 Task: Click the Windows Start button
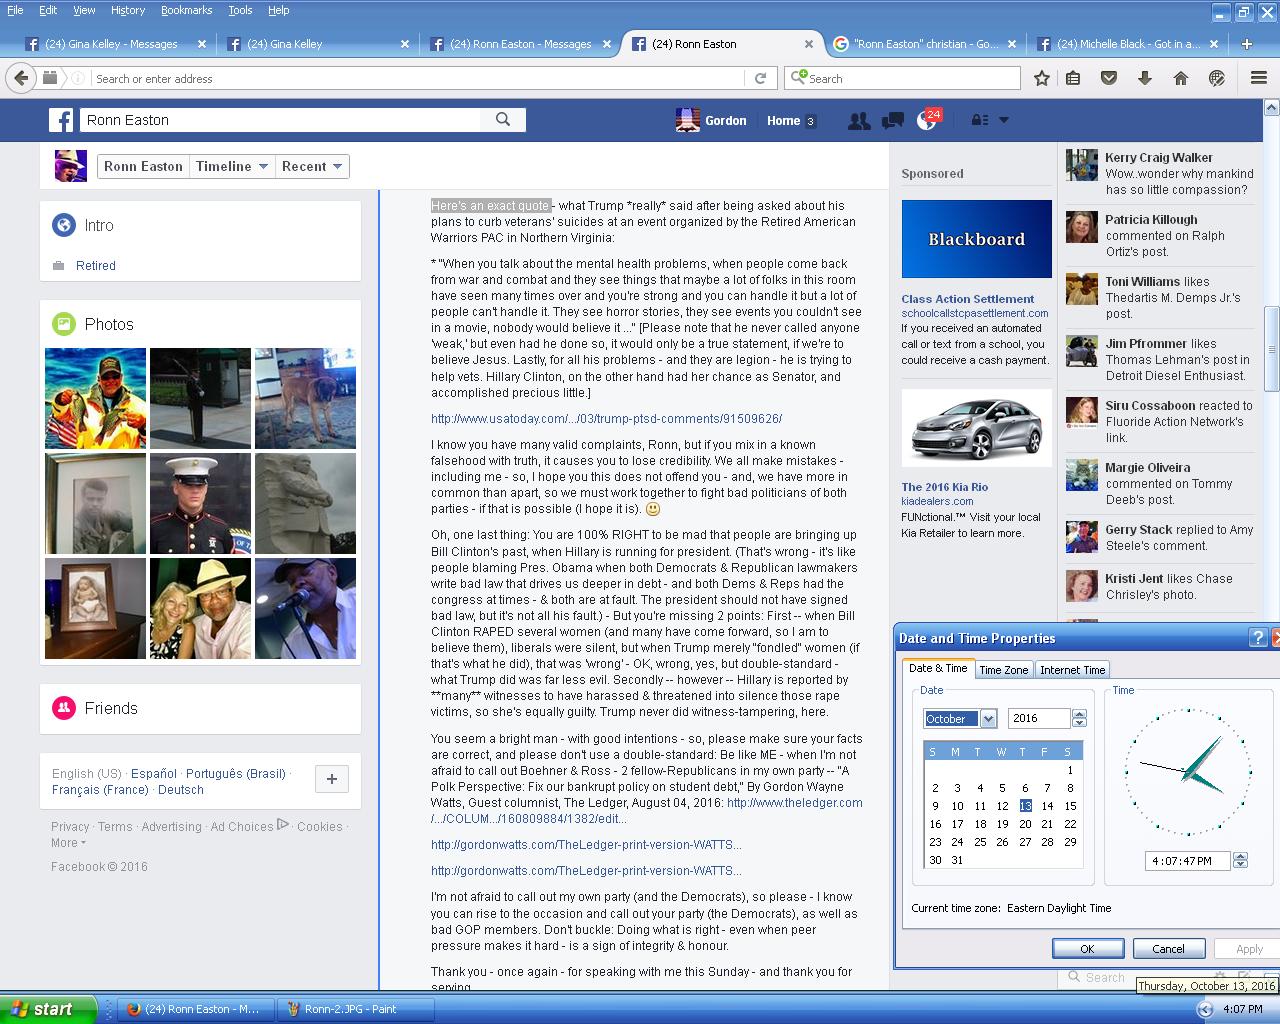pos(47,1009)
